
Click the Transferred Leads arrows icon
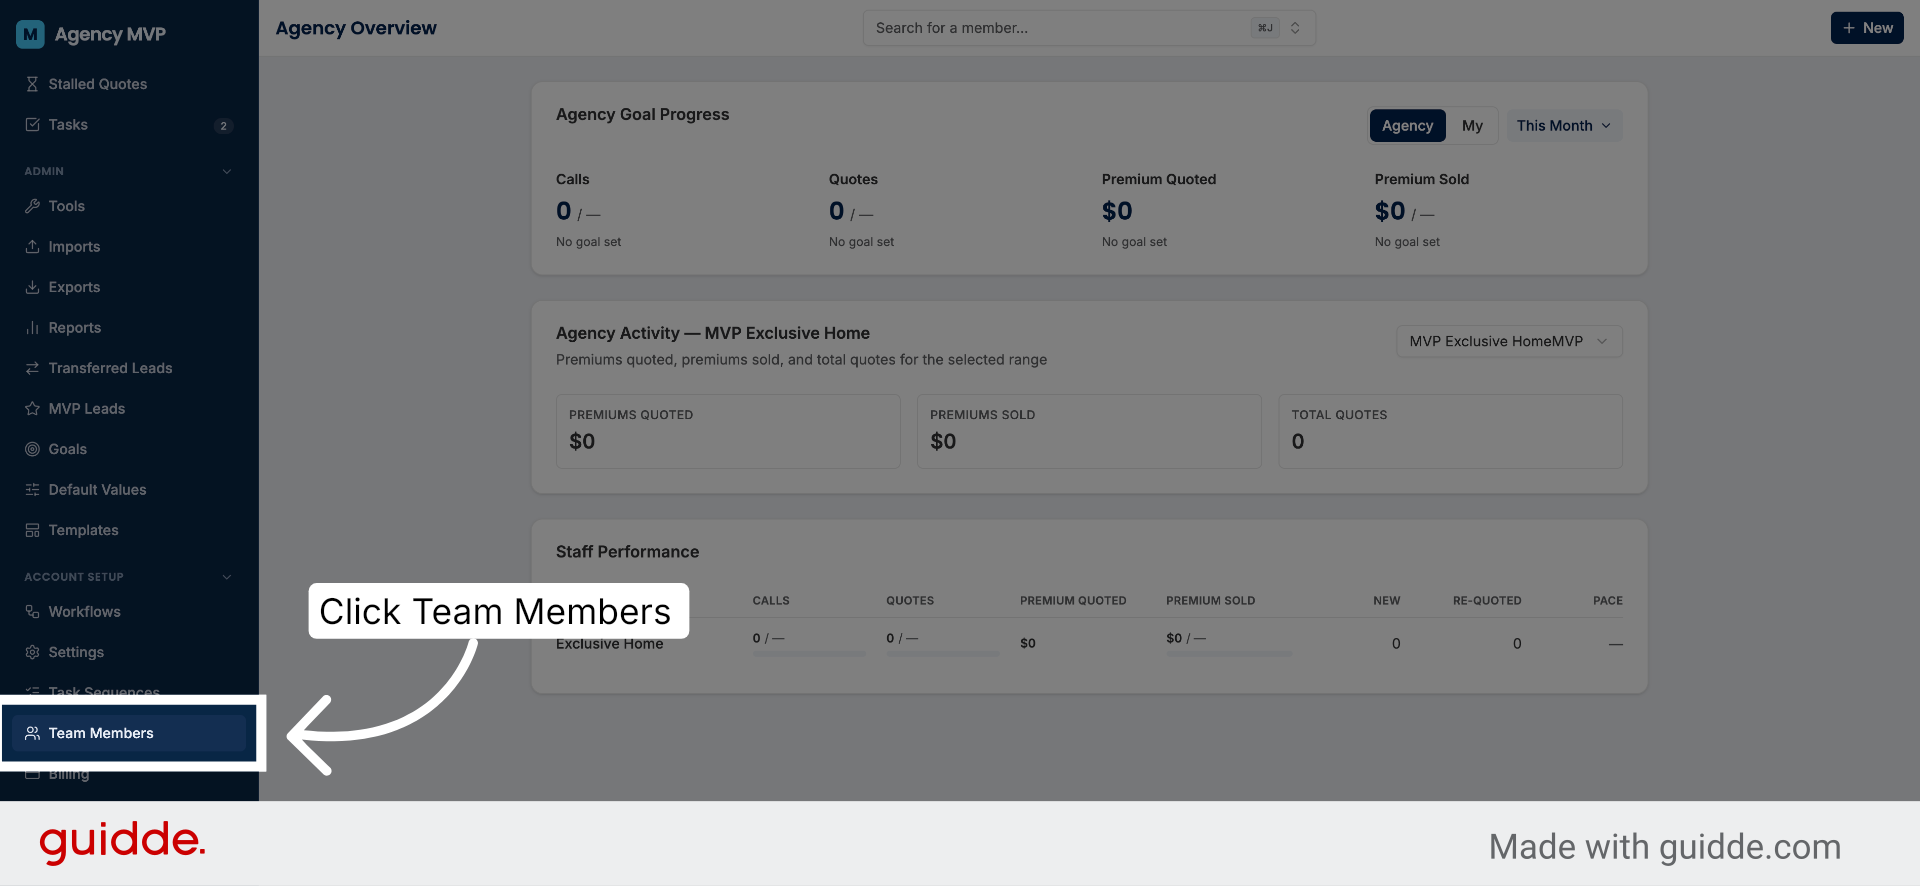click(x=32, y=368)
